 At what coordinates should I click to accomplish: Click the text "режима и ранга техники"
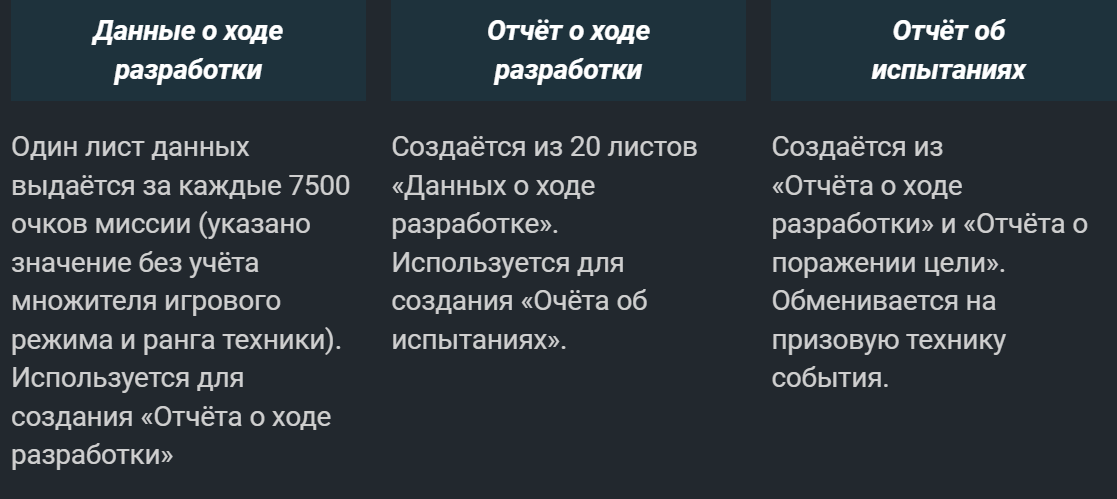[x=170, y=340]
